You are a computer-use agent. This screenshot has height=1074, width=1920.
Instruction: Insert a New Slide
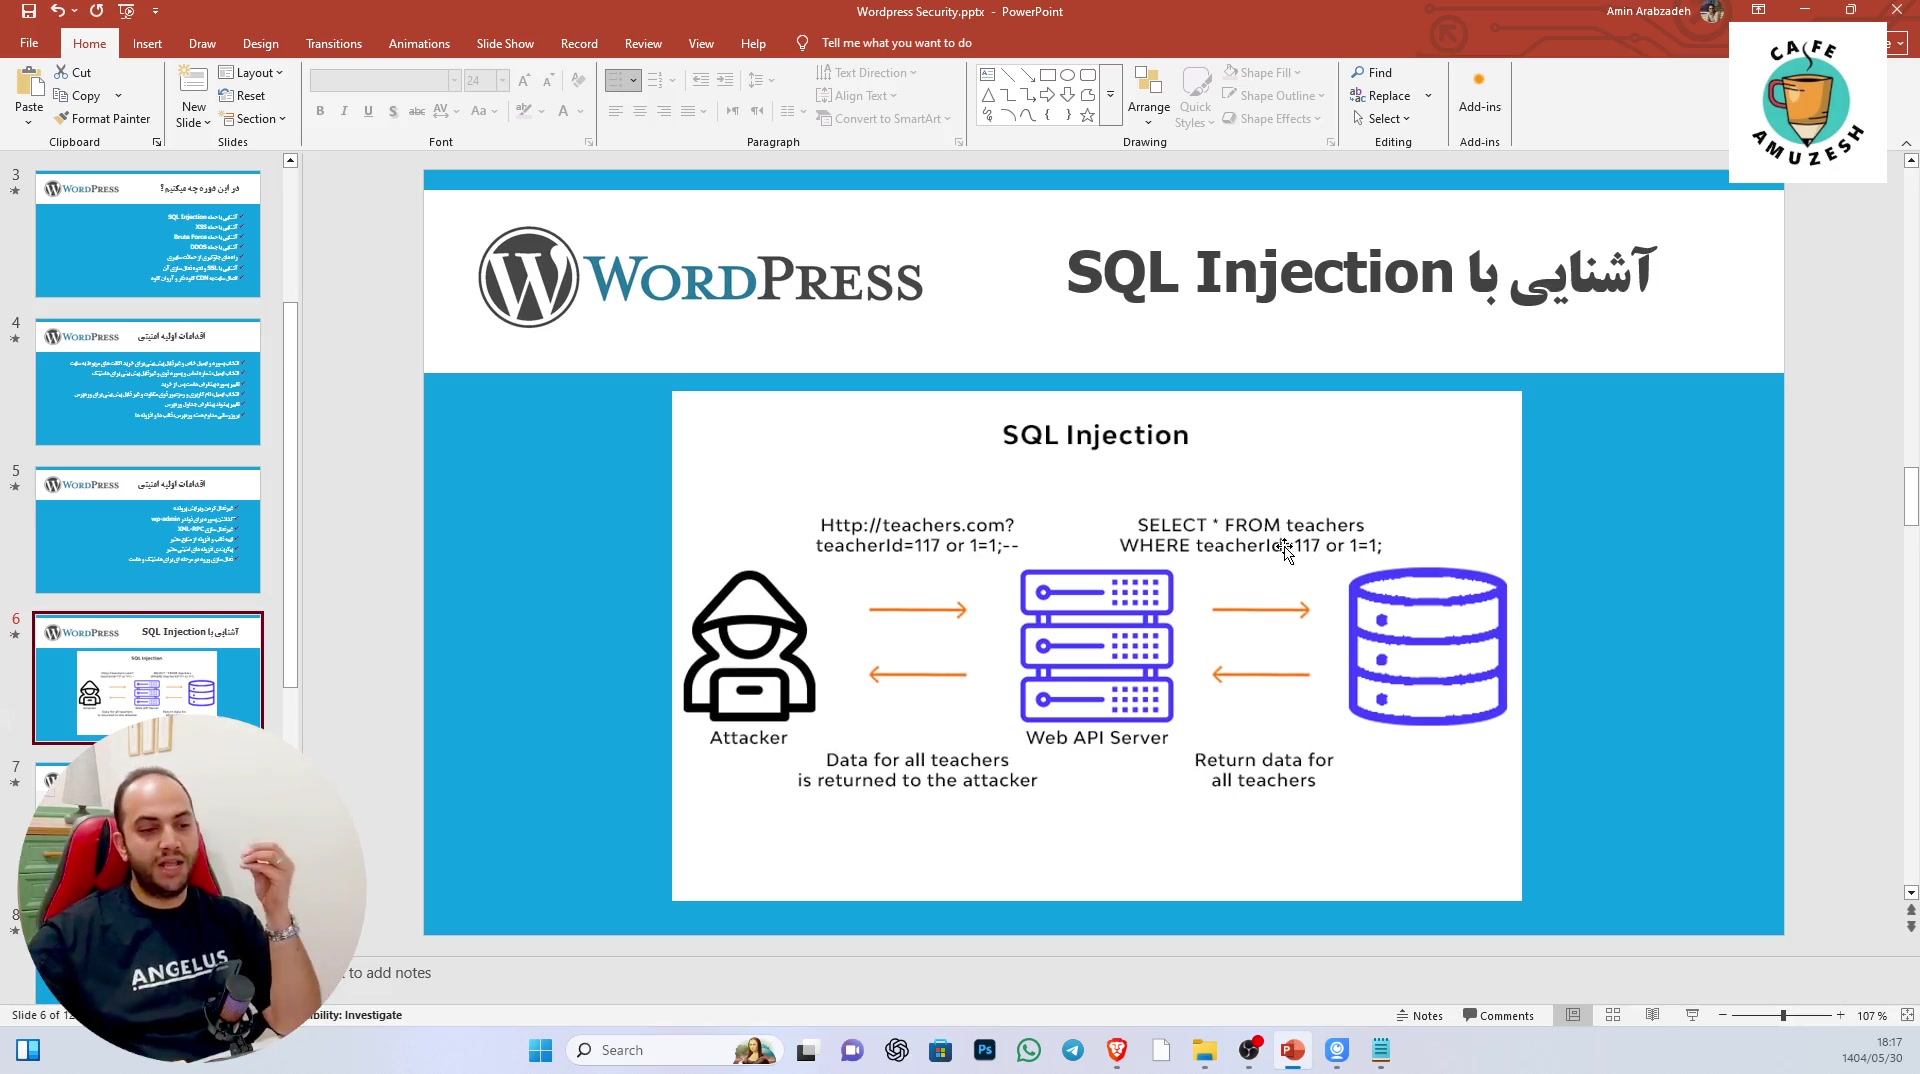click(194, 97)
